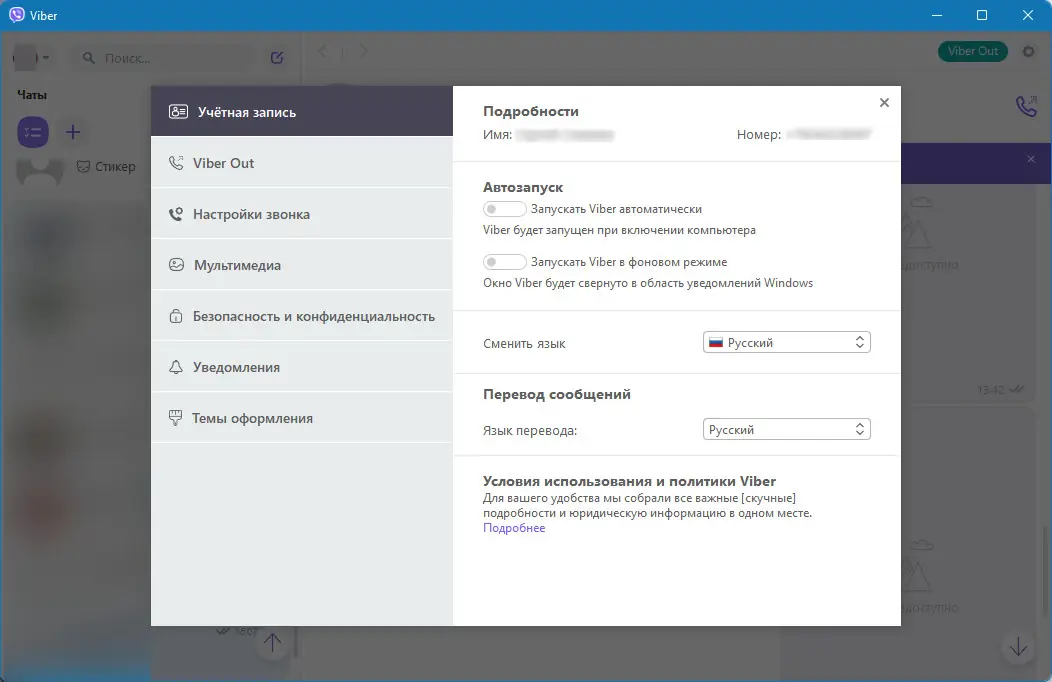Image resolution: width=1052 pixels, height=682 pixels.
Task: Click the gear settings icon in the main window
Action: point(1029,51)
